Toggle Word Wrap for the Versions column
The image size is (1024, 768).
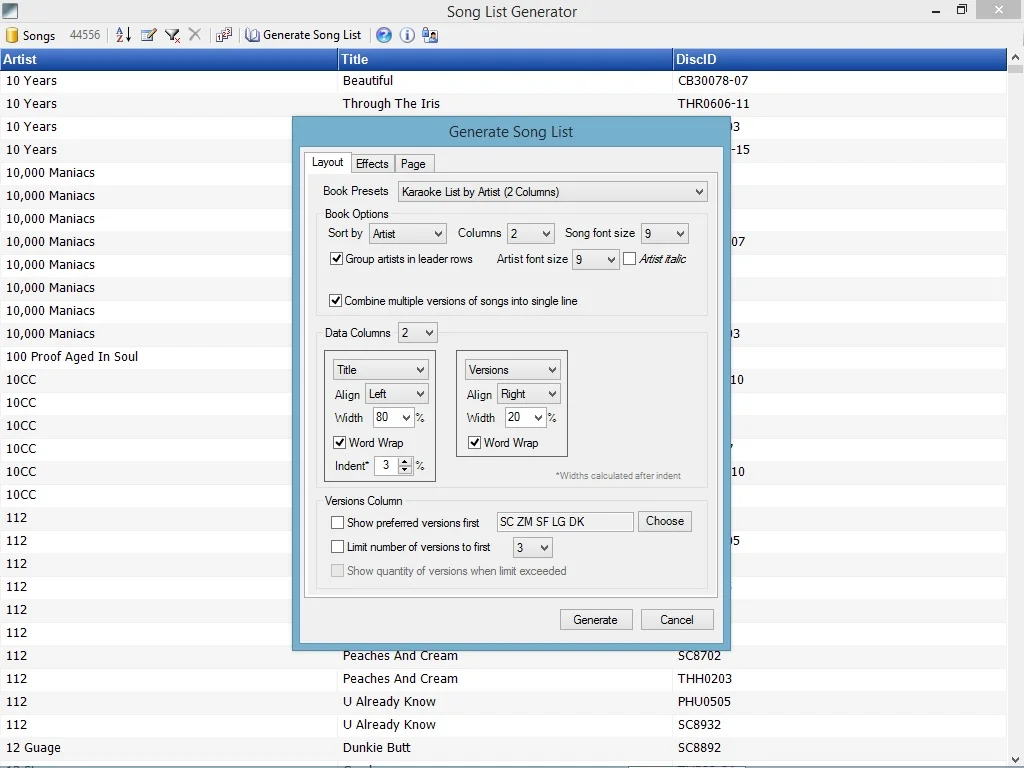475,442
